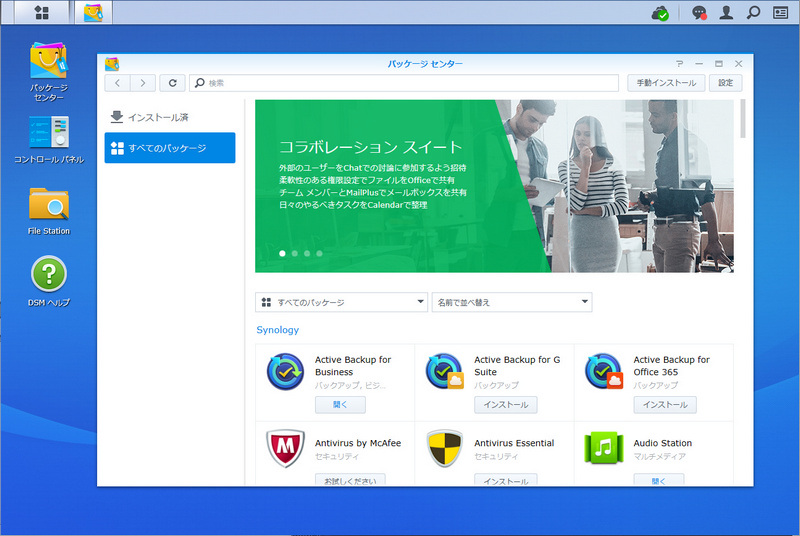Click 開く for Audio Station
The image size is (800, 536).
(659, 480)
